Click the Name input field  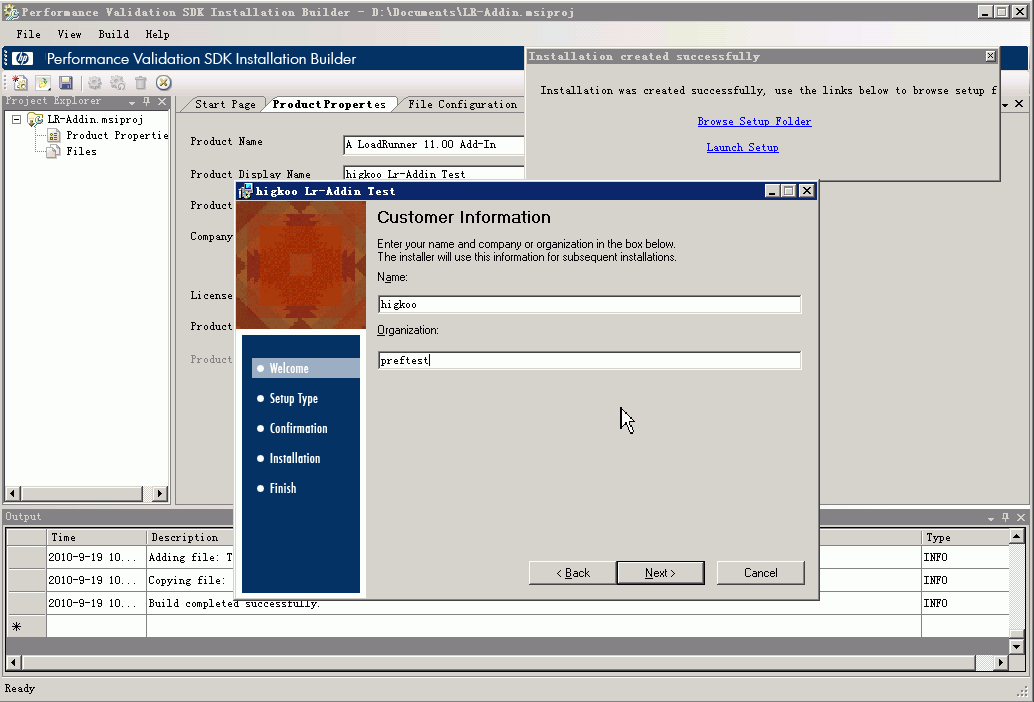coord(590,305)
